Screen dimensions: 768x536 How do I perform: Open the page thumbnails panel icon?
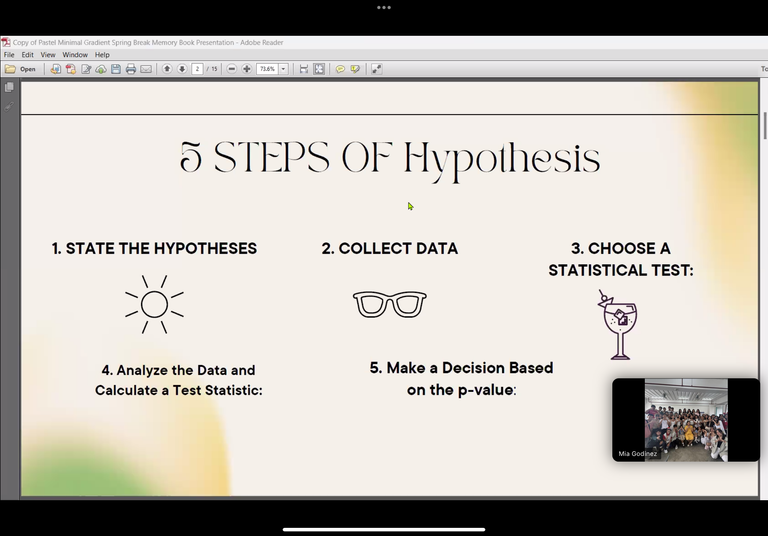point(9,87)
